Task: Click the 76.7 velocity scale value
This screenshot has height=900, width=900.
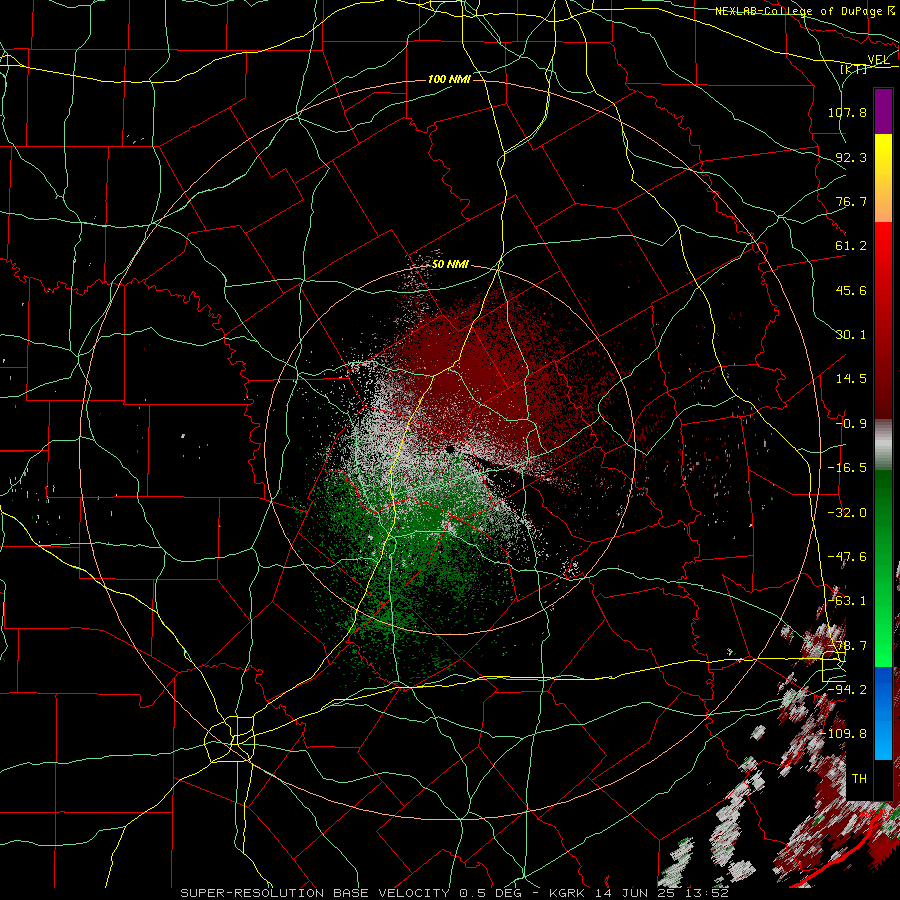Action: [851, 201]
